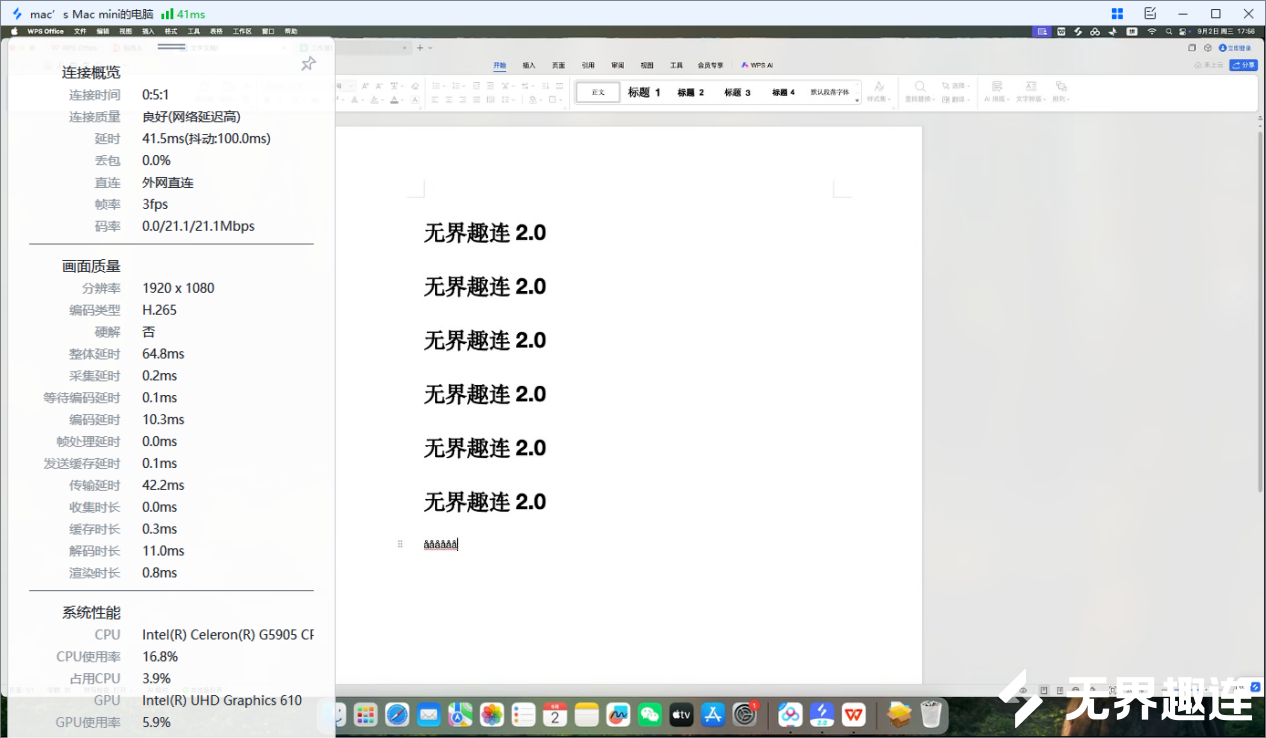
Task: Open the 无界趣连 2.0 Dock app
Action: (x=822, y=714)
